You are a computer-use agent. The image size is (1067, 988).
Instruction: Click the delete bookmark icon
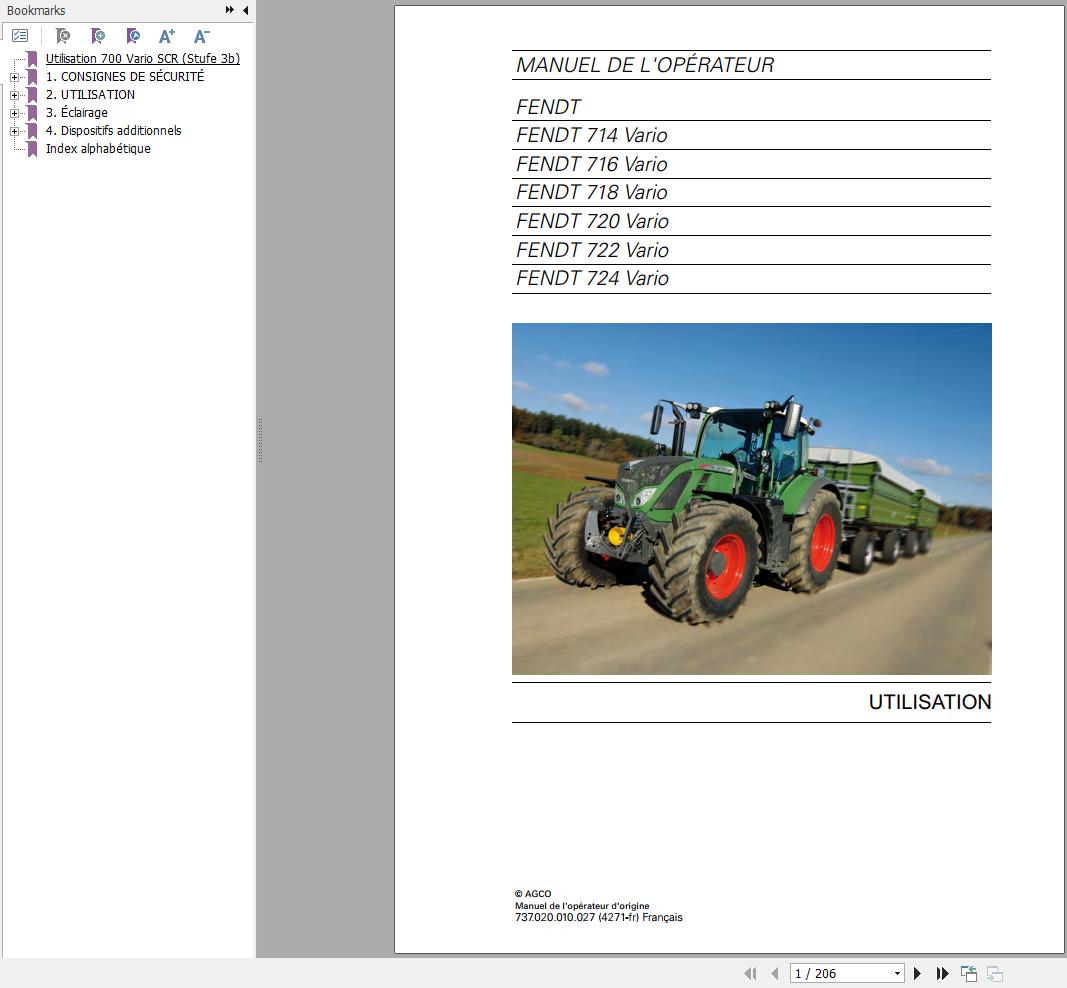(63, 35)
